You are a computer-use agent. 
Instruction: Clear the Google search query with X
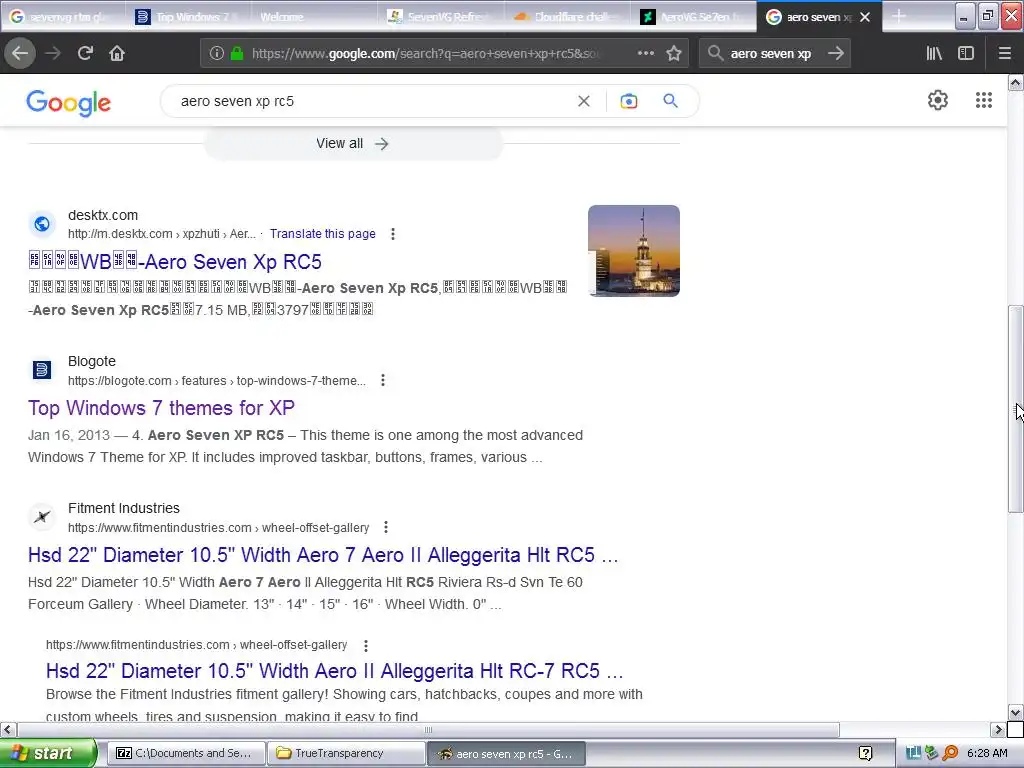[x=584, y=101]
